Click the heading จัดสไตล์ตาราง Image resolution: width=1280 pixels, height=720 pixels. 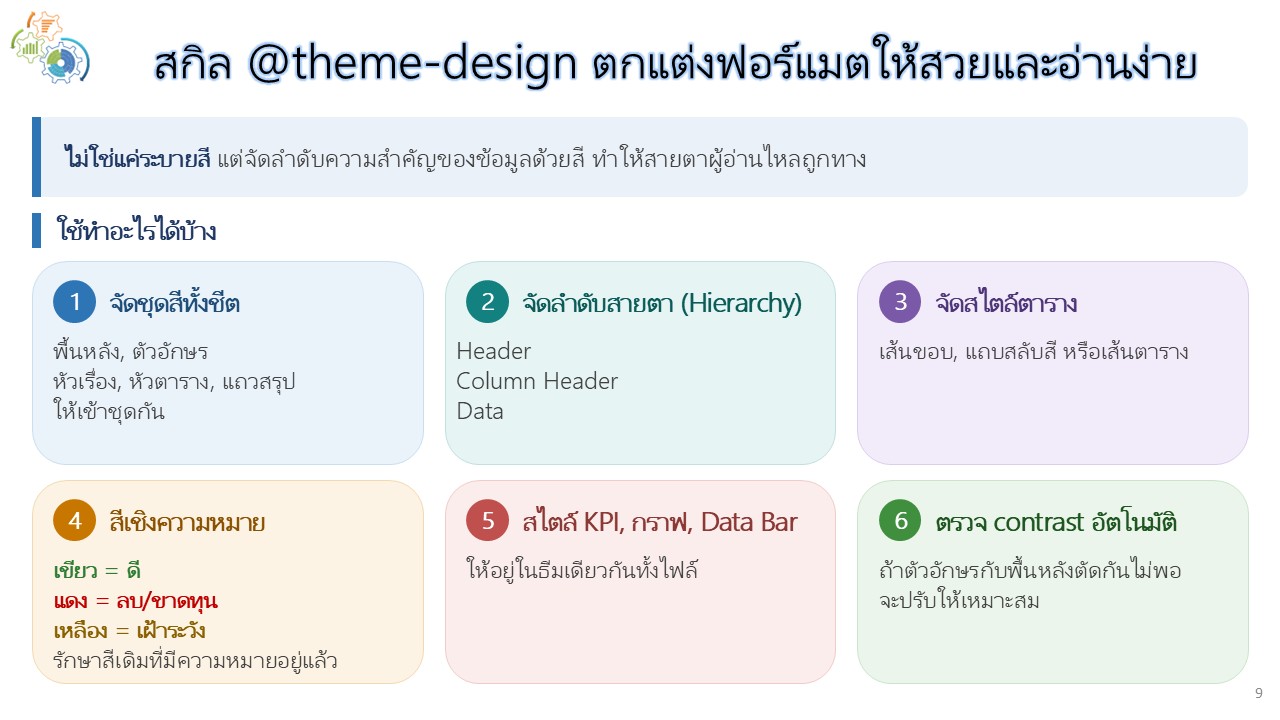[1006, 303]
